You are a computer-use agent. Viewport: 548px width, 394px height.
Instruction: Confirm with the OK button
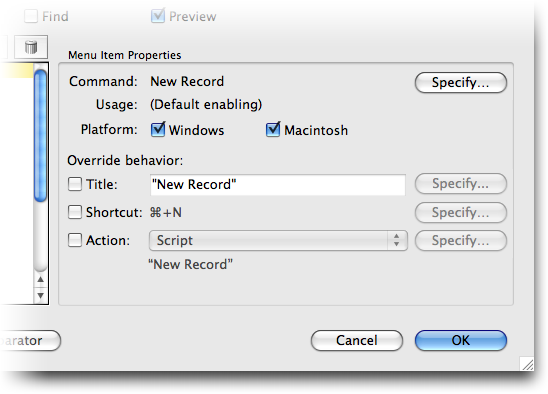click(x=461, y=341)
